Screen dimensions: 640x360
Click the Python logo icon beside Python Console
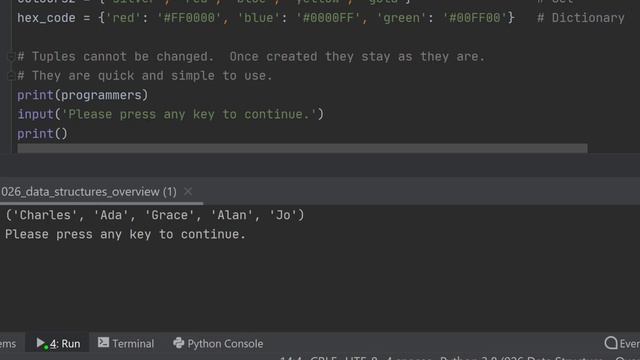(x=178, y=343)
